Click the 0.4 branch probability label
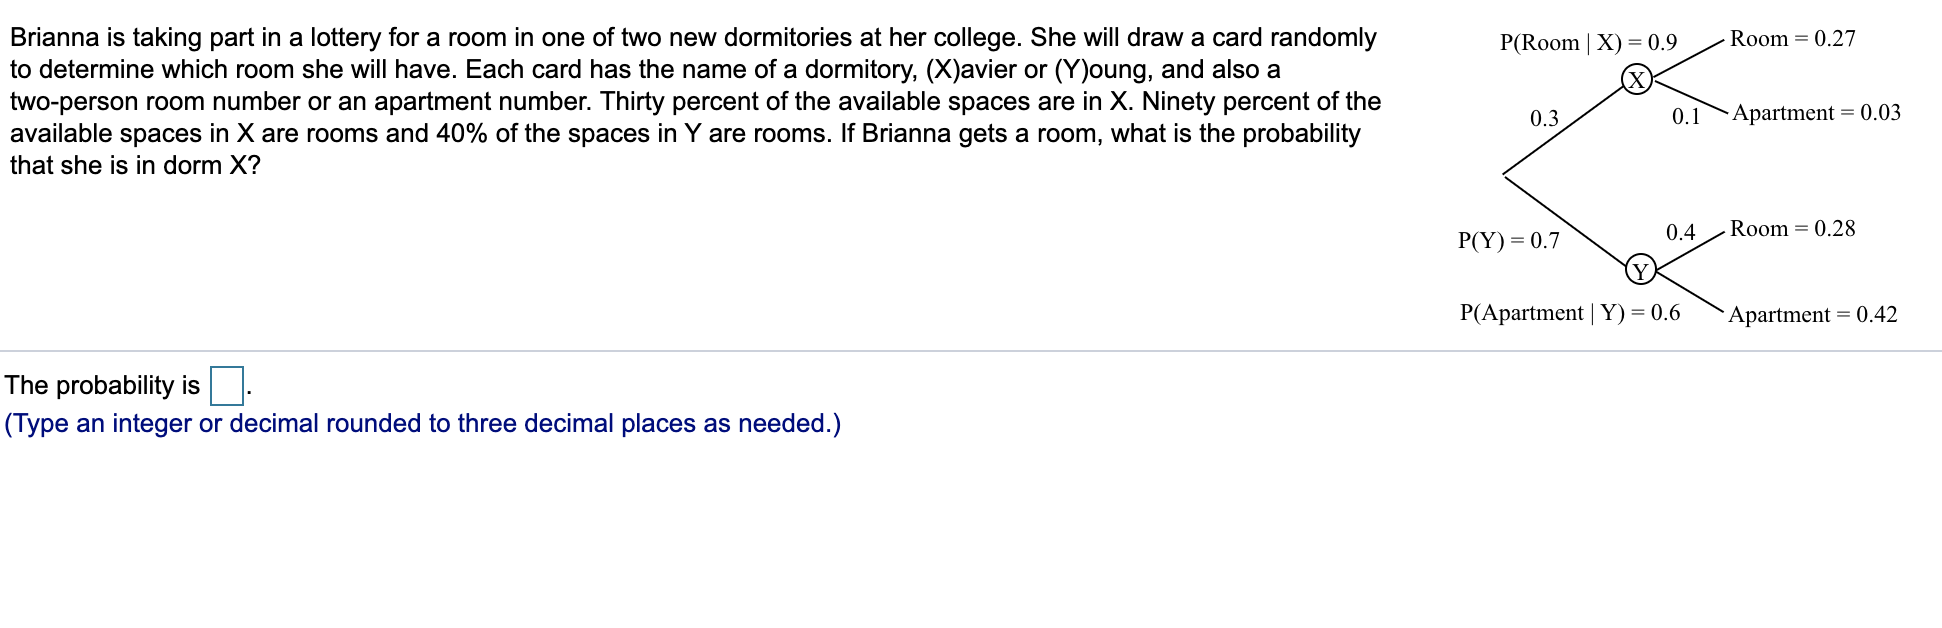Screen dimensions: 1942x628 (x=1680, y=233)
